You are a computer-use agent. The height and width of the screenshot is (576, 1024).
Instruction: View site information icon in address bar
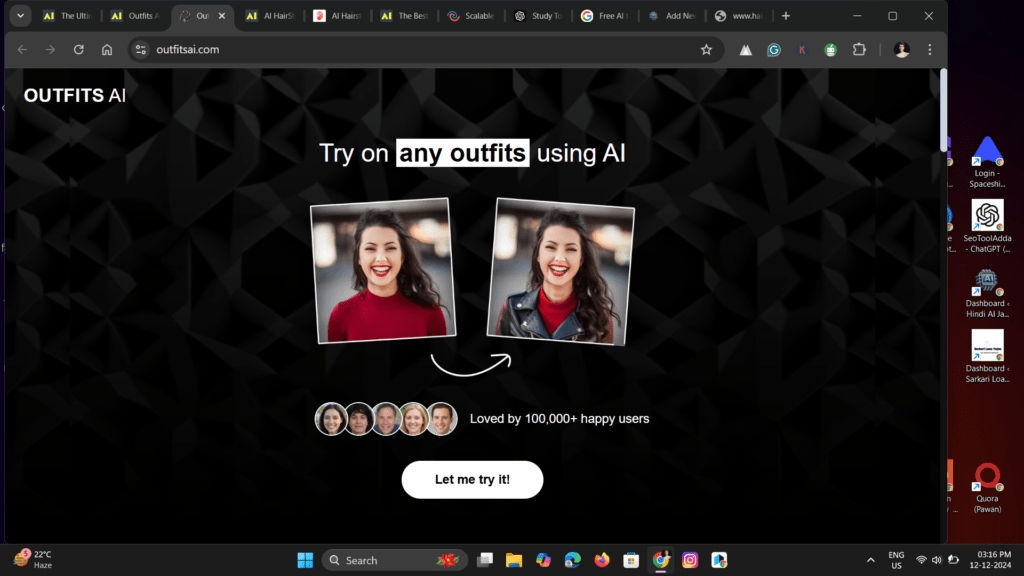[140, 50]
